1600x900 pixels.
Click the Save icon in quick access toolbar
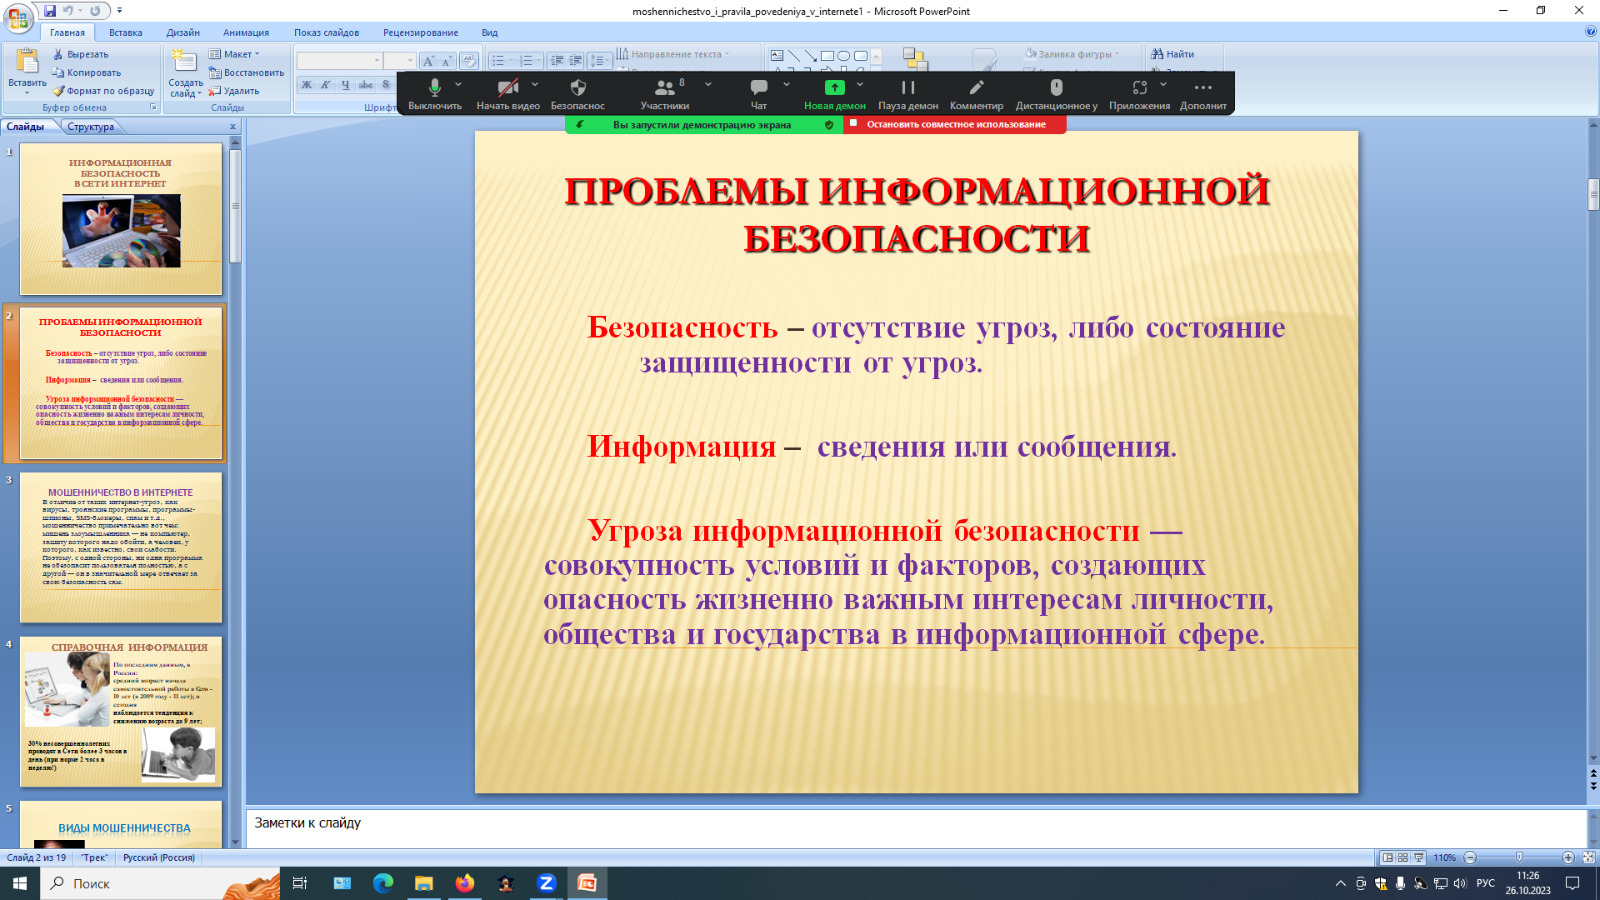click(x=50, y=11)
